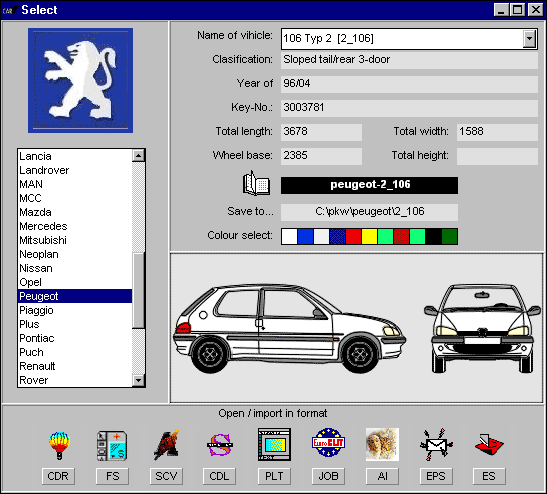Image resolution: width=547 pixels, height=494 pixels.
Task: Choose the blue patterned colour swatch
Action: 337,237
